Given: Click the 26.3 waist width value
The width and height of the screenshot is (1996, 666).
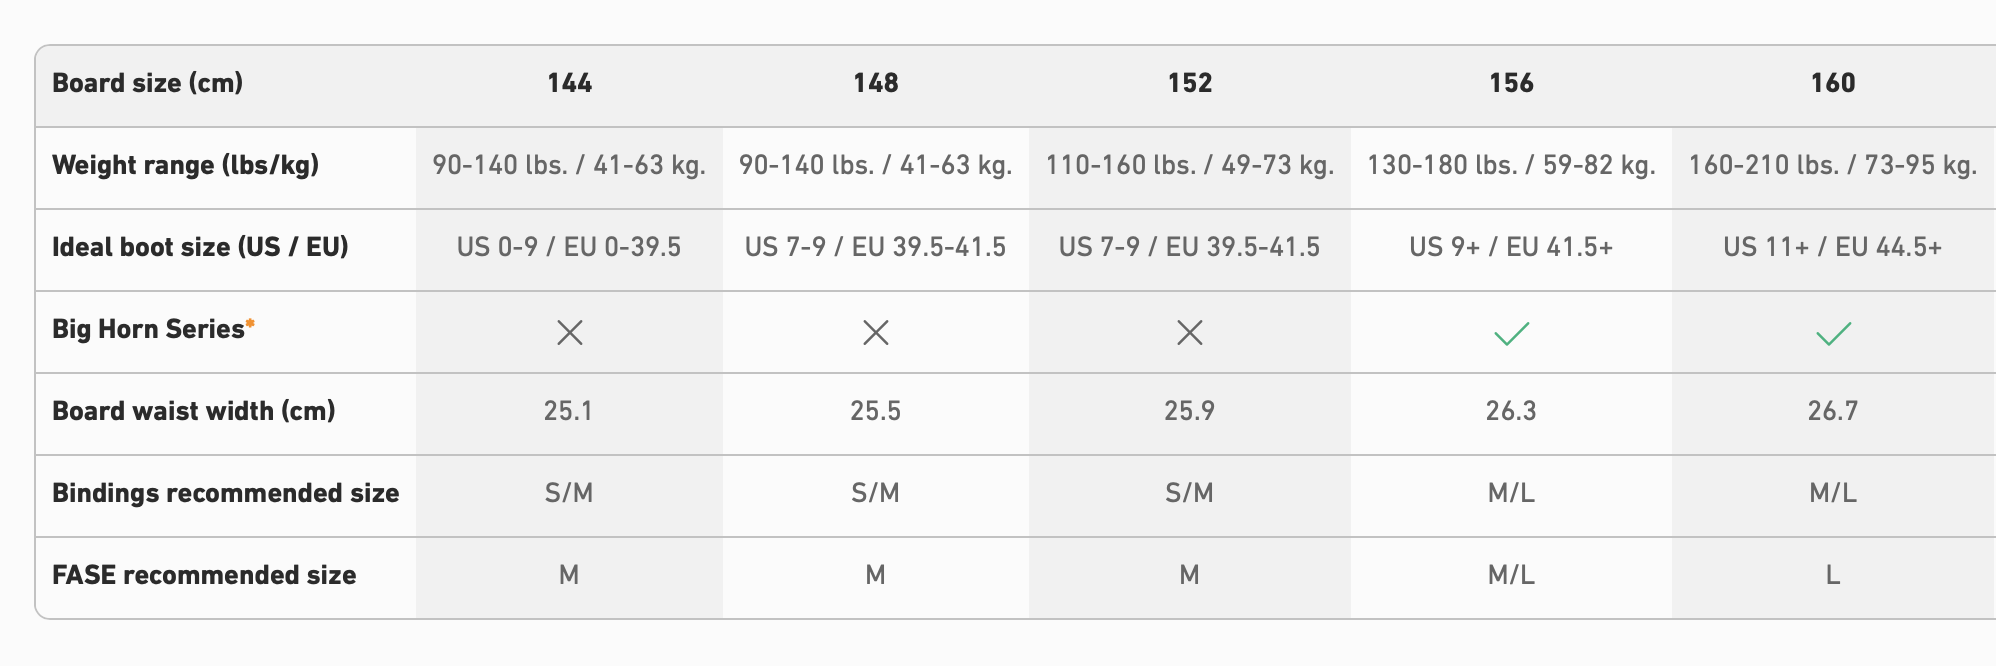Looking at the screenshot, I should click(x=1511, y=411).
